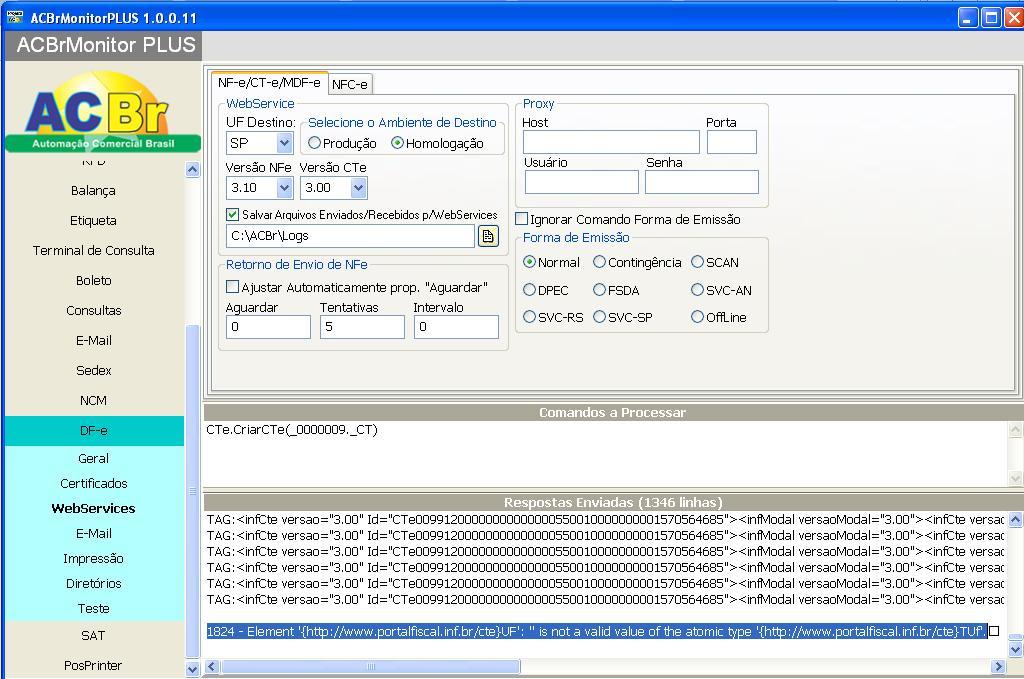Image resolution: width=1024 pixels, height=679 pixels.
Task: Open Teste under DF-e
Action: point(93,608)
